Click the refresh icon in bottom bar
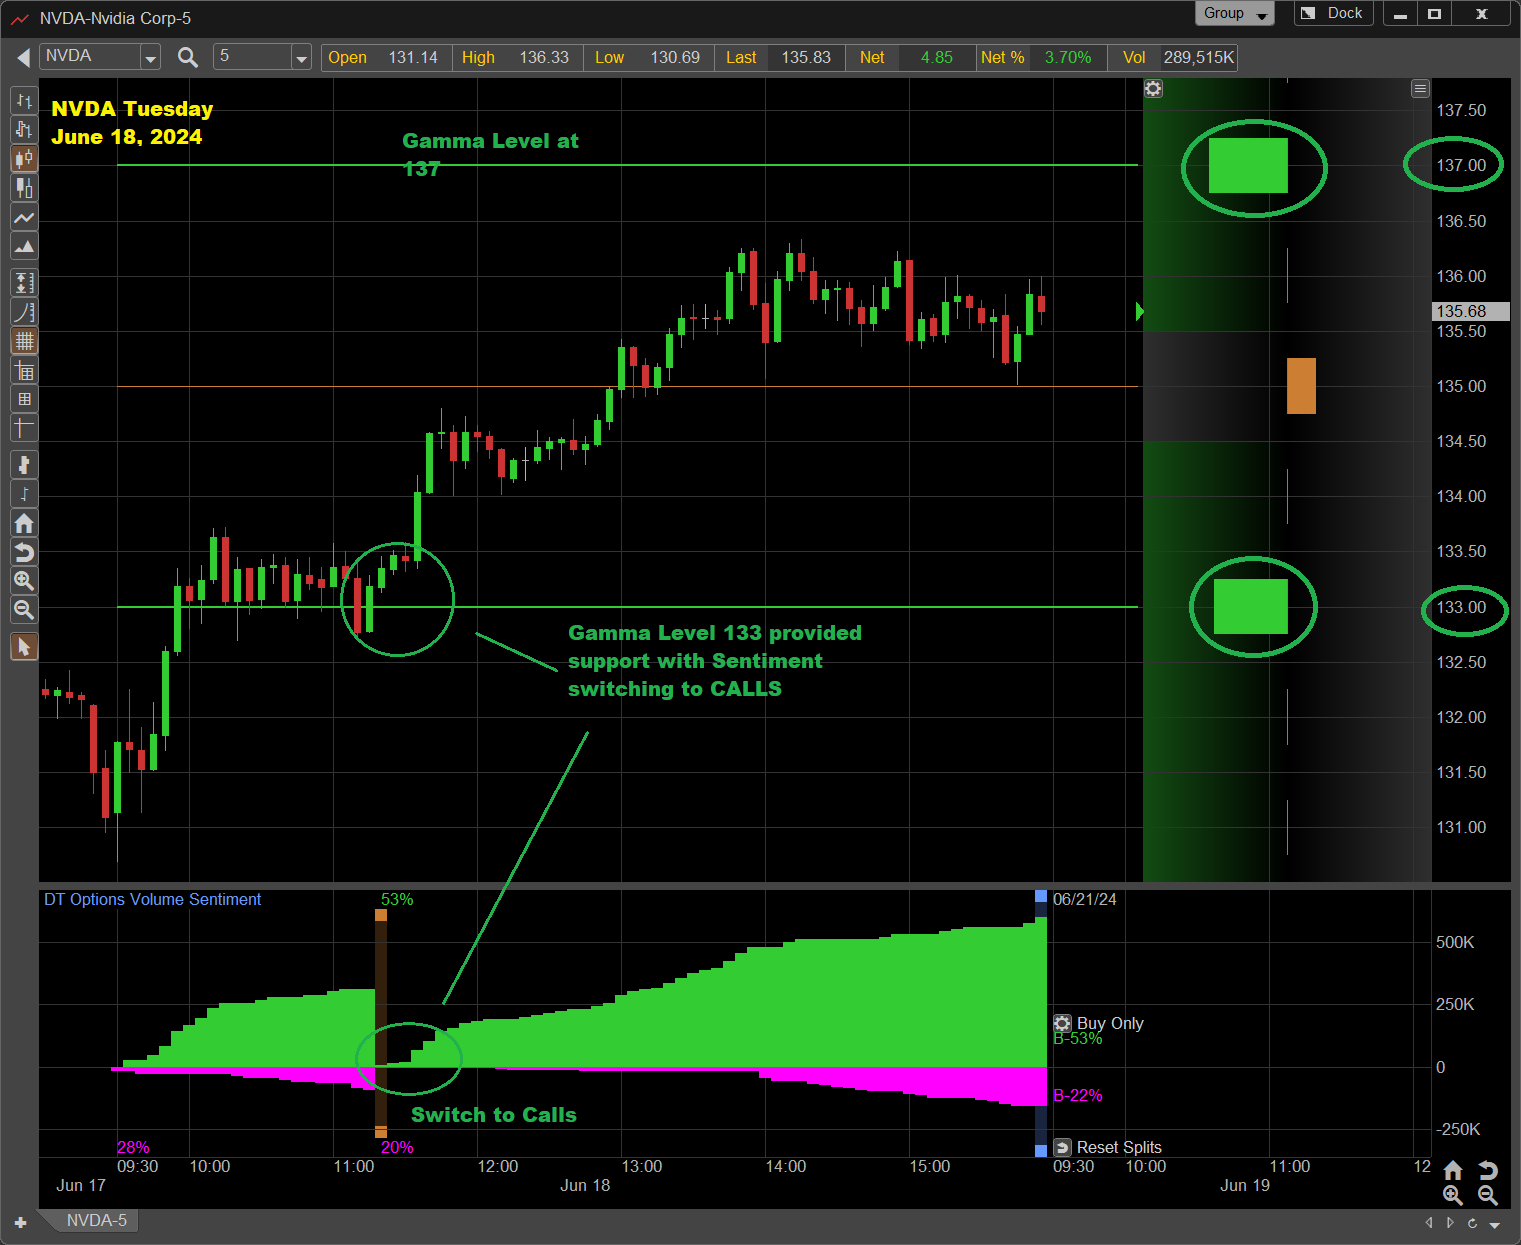The height and width of the screenshot is (1245, 1521). [x=1472, y=1223]
